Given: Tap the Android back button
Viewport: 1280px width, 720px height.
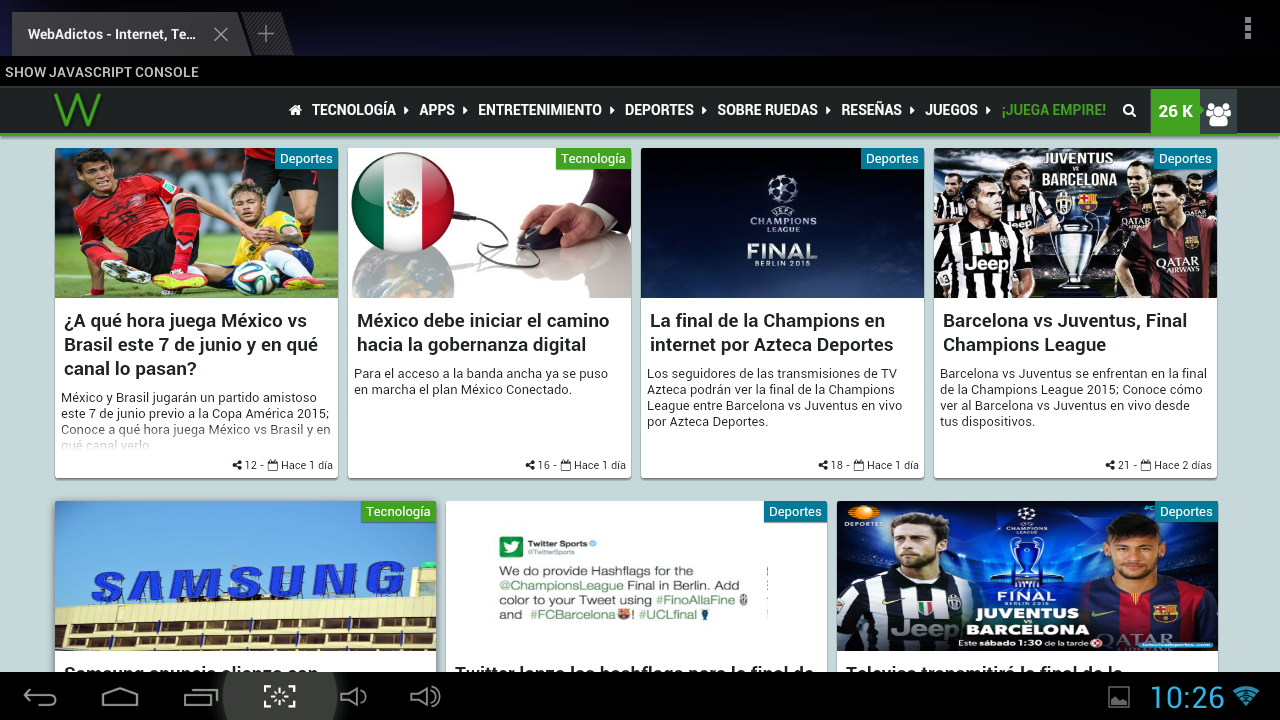Looking at the screenshot, I should point(40,697).
